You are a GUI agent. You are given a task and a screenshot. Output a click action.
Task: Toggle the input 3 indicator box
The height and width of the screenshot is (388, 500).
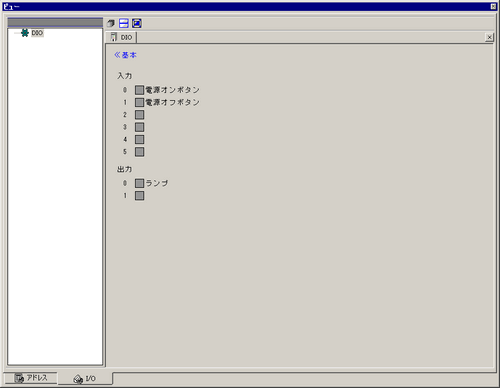(x=139, y=127)
